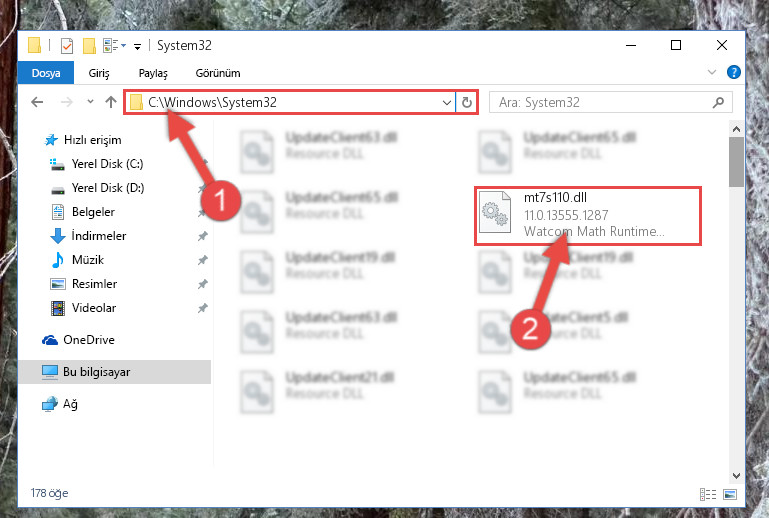Open the Dosya tab
This screenshot has height=518, width=769.
pyautogui.click(x=46, y=73)
